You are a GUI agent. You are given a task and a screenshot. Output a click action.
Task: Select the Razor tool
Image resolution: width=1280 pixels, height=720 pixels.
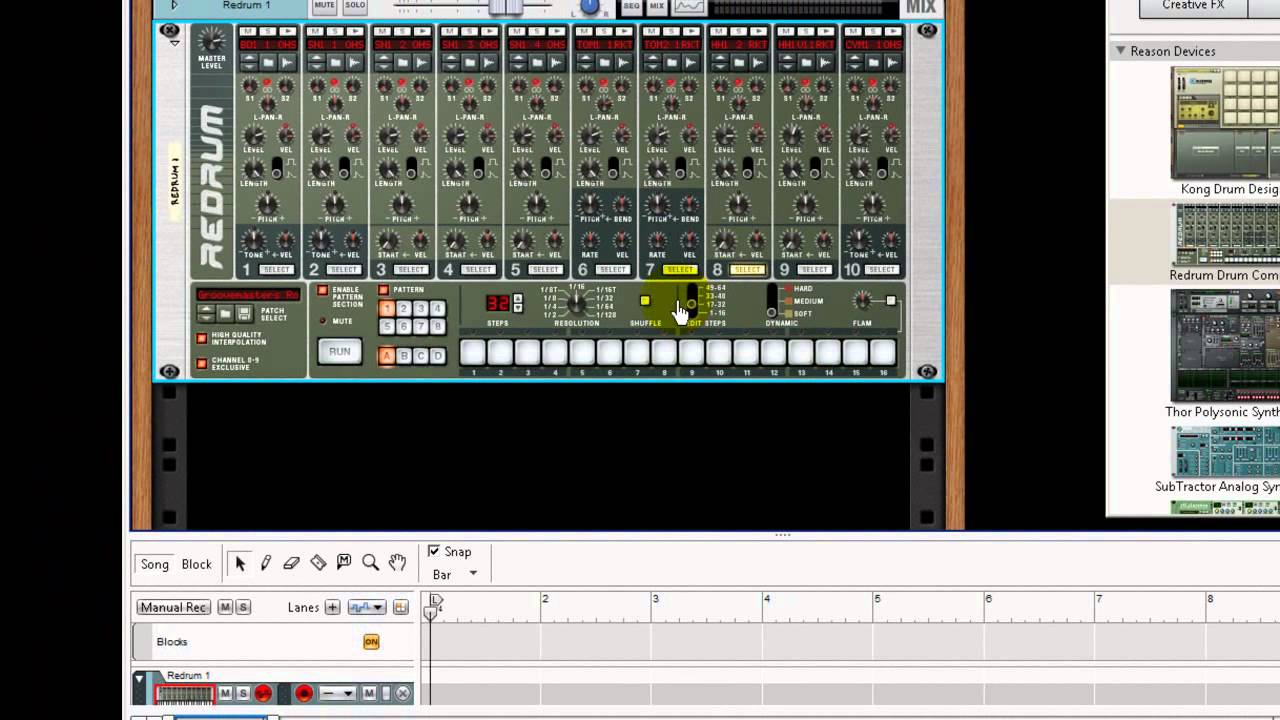coord(318,564)
